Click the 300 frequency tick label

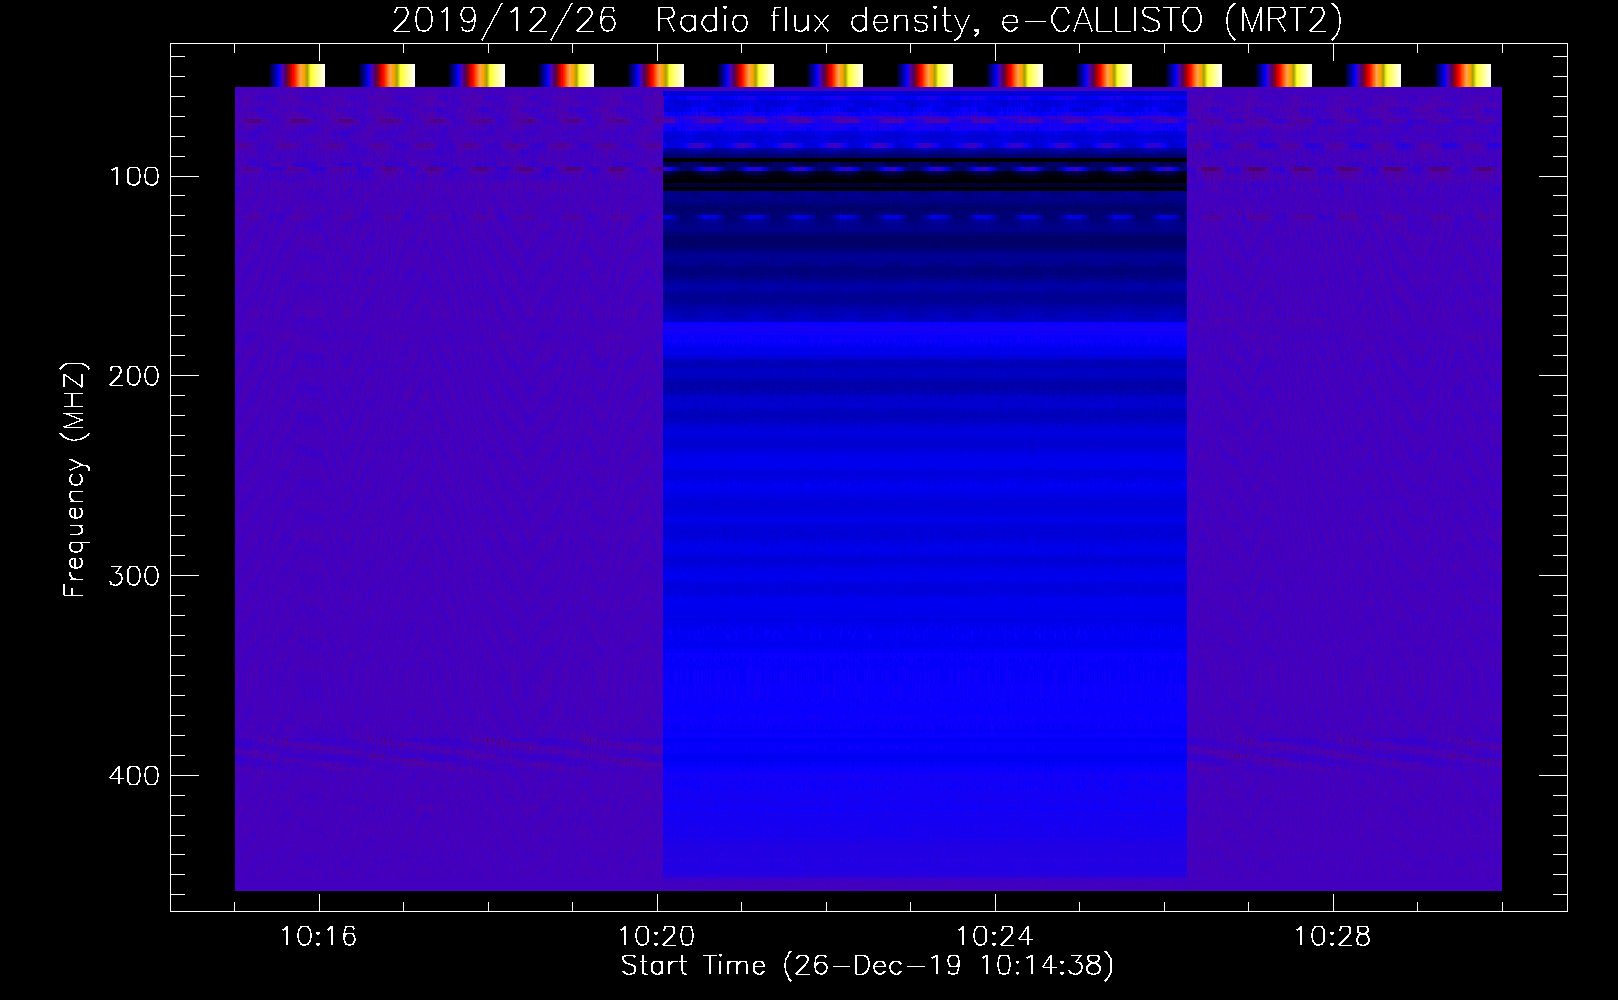(x=134, y=576)
